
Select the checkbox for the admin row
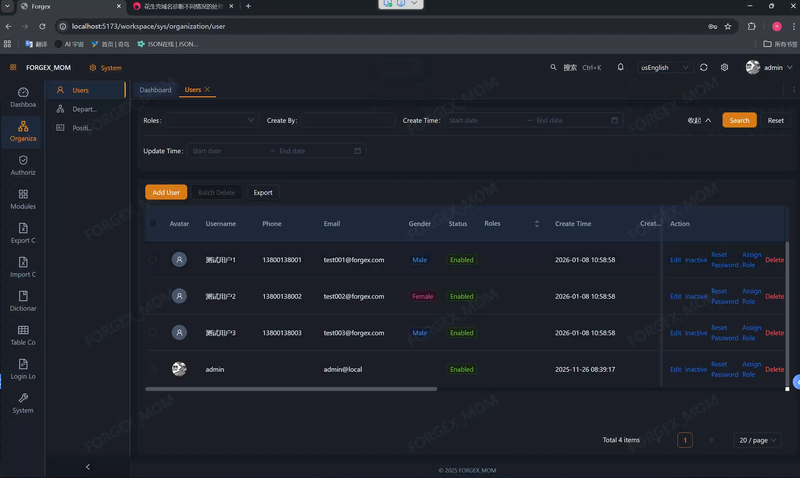click(x=153, y=369)
